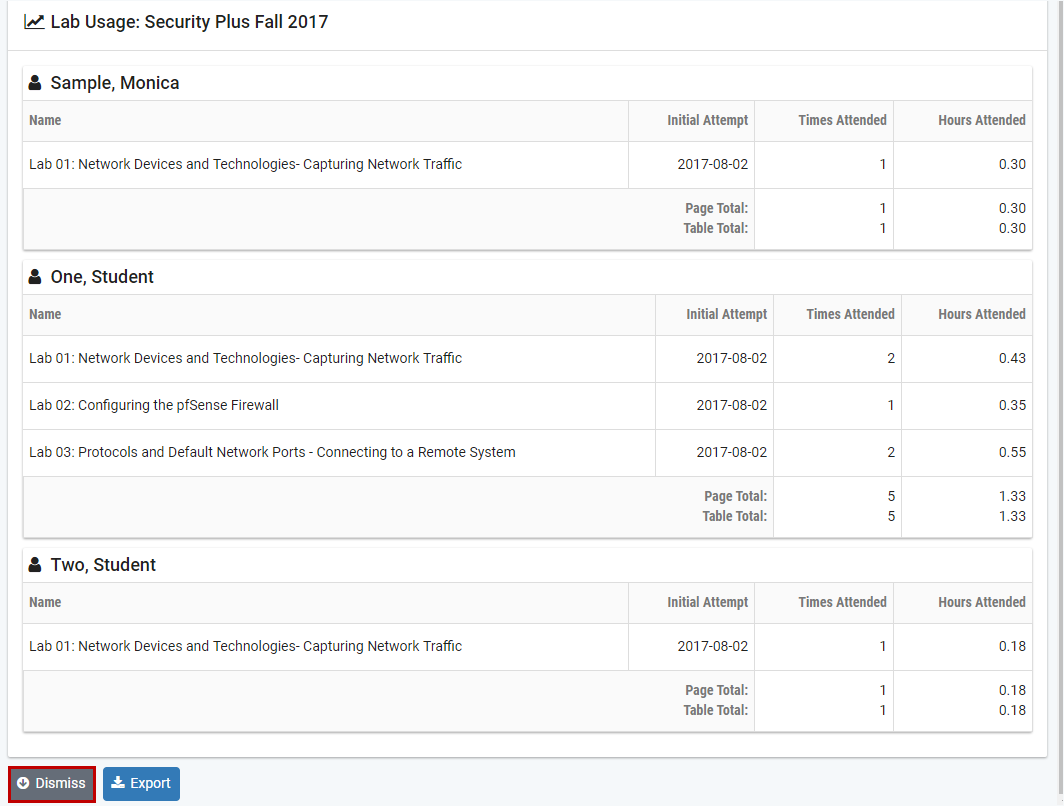Click the user icon next to Sample, Monica

tap(35, 83)
